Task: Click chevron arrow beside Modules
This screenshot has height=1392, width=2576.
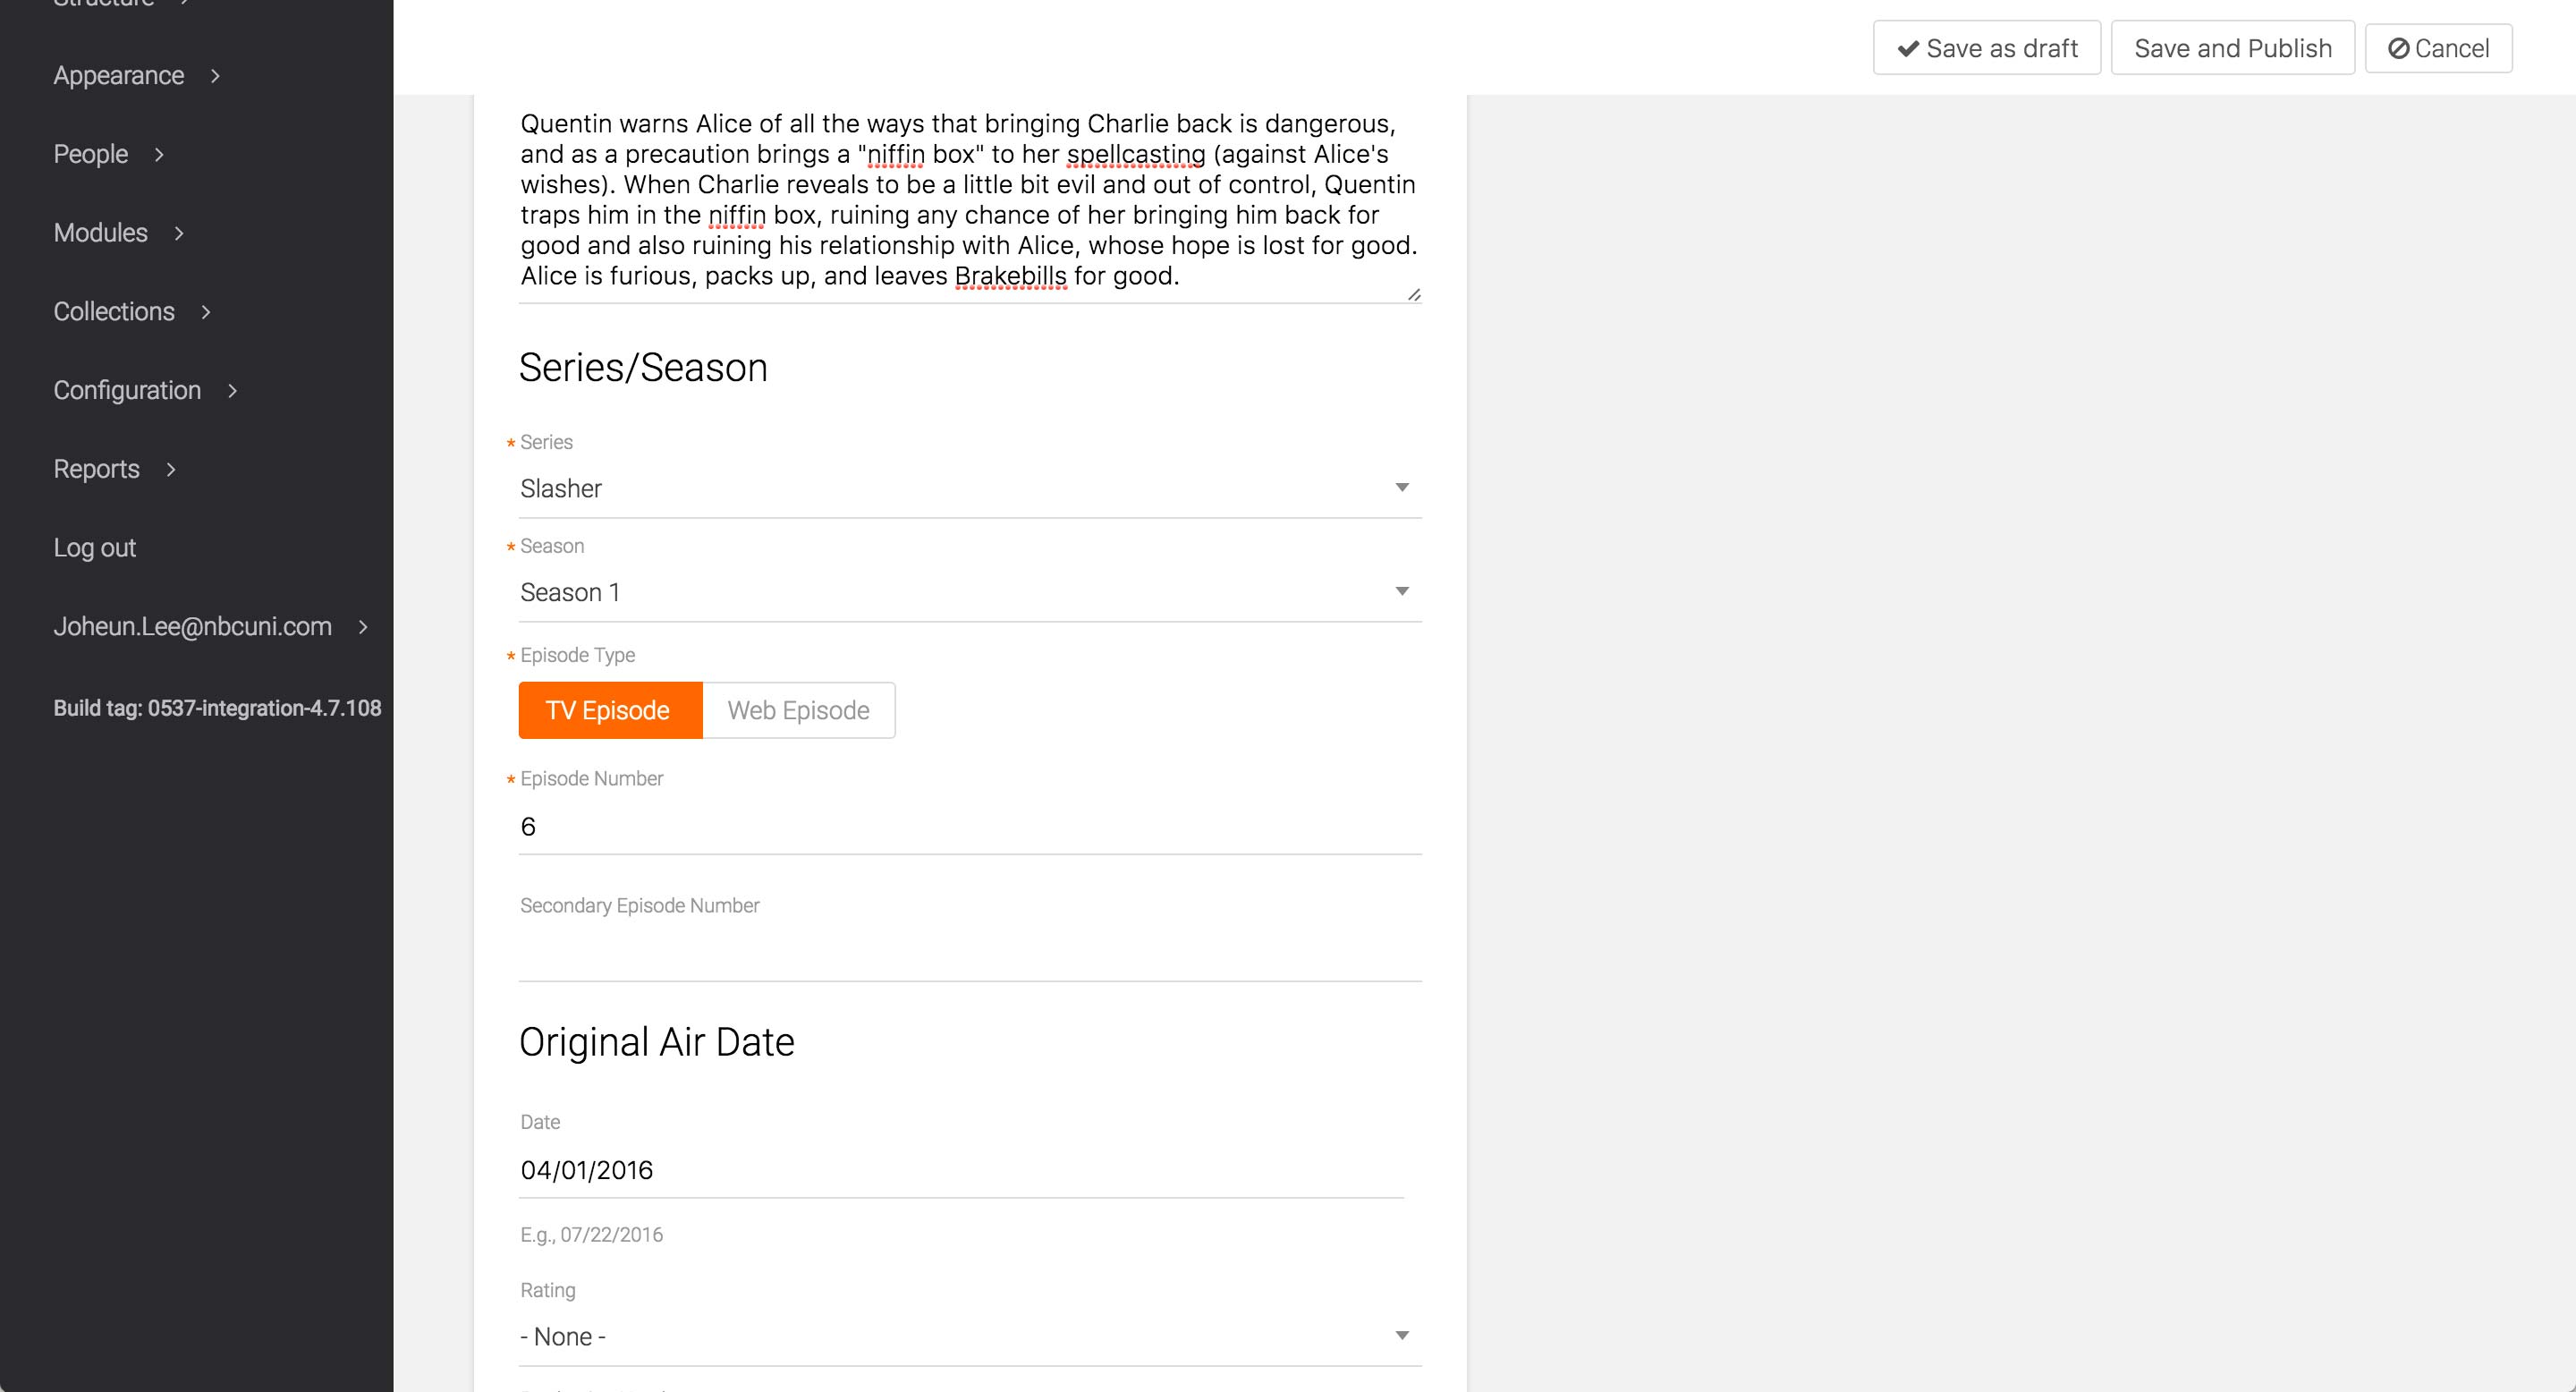Action: 179,233
